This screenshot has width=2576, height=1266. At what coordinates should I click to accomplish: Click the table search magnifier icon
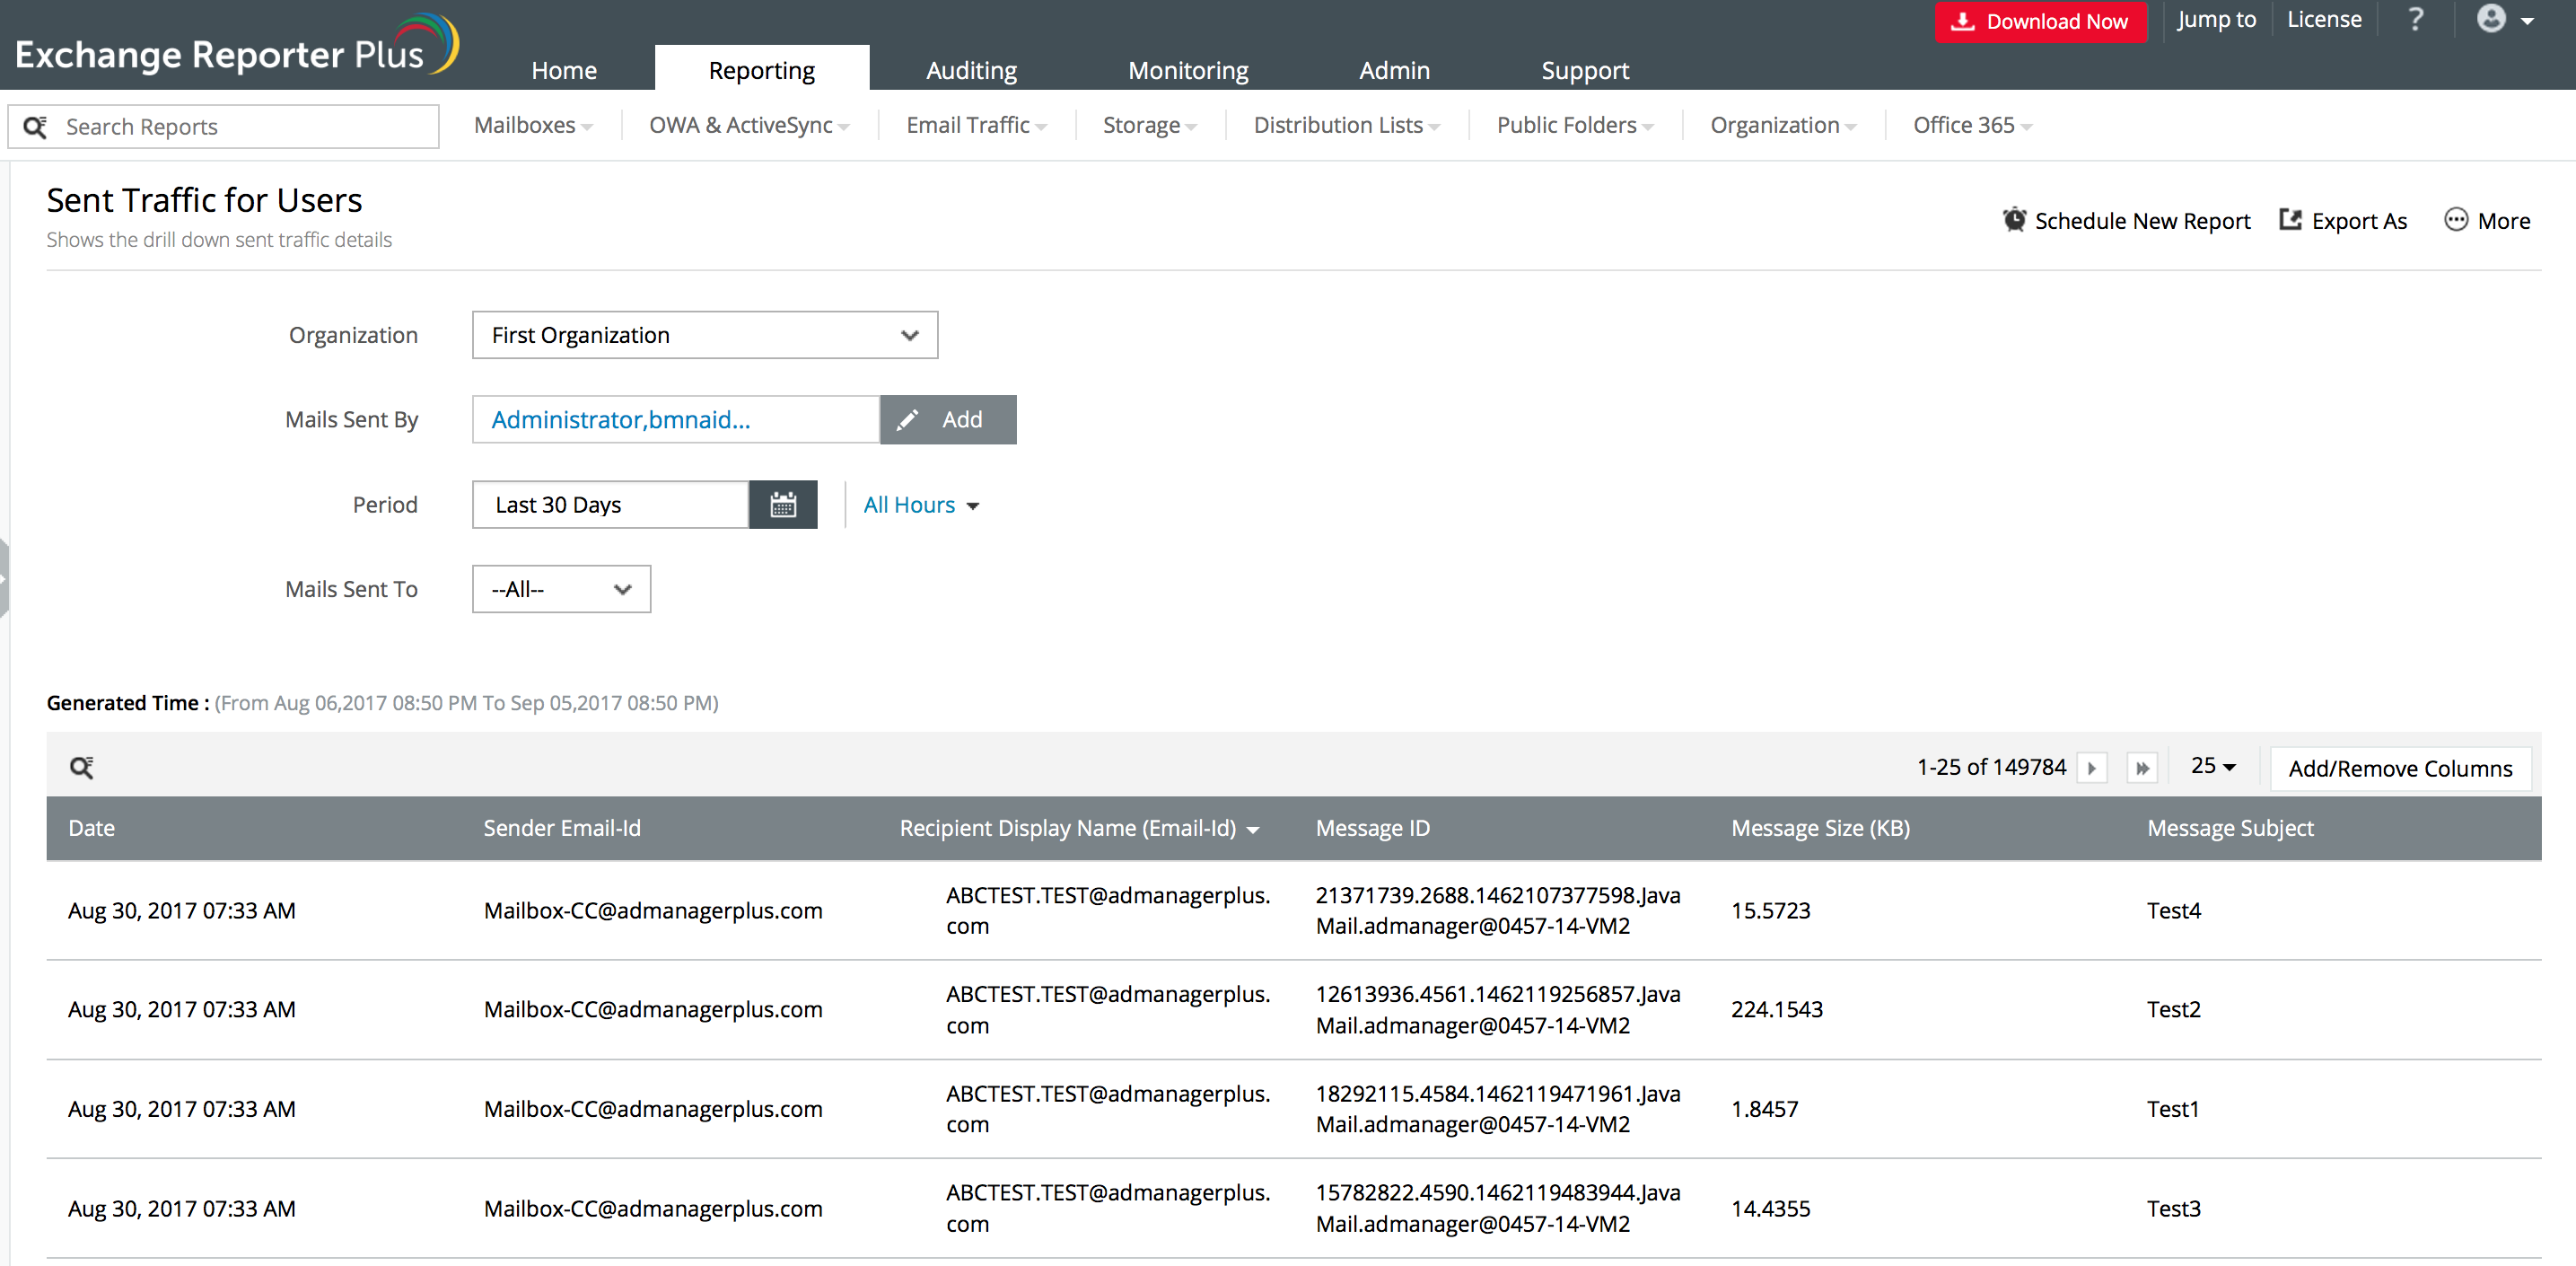[x=81, y=767]
